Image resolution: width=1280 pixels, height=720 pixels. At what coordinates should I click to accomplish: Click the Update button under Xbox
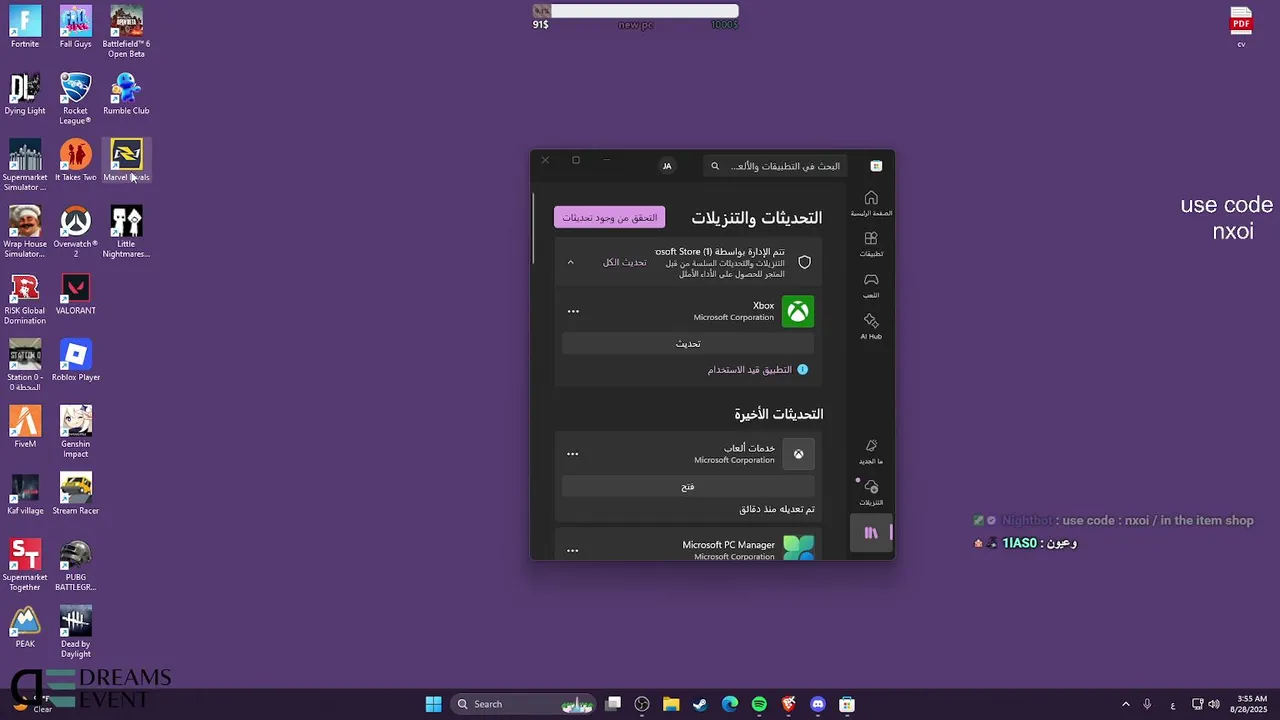688,343
